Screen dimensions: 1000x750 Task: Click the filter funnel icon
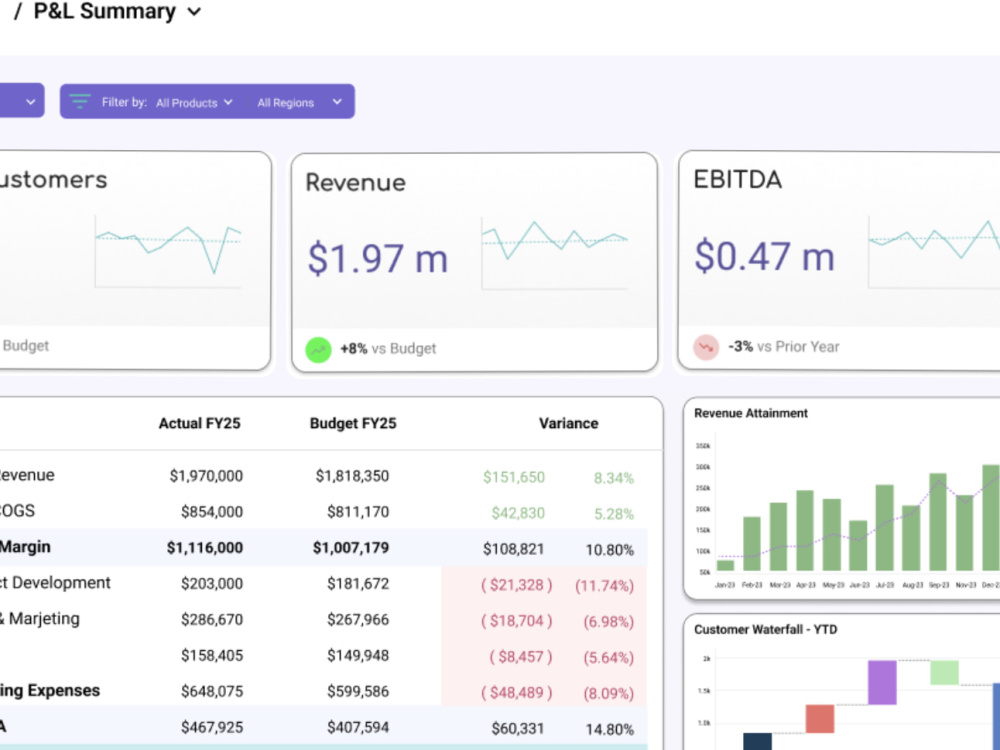[x=80, y=101]
